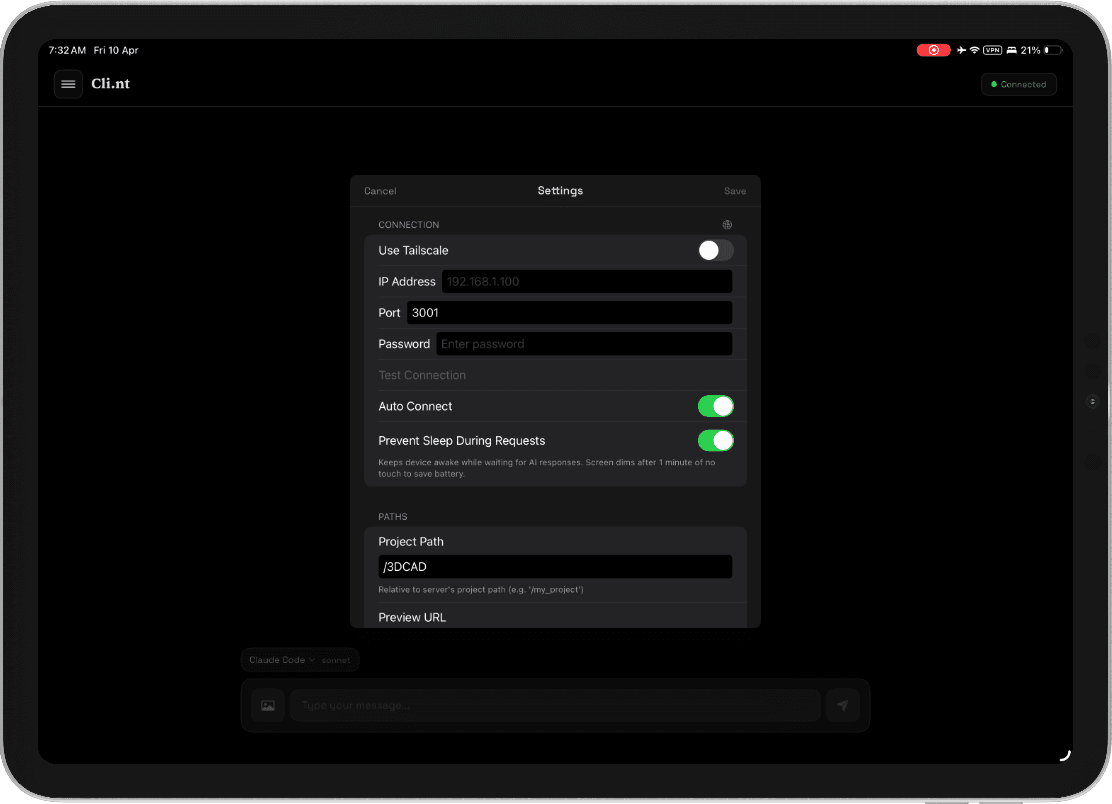Viewport: 1112px width, 804px height.
Task: Turn off Prevent Sleep During Requests
Action: 715,440
